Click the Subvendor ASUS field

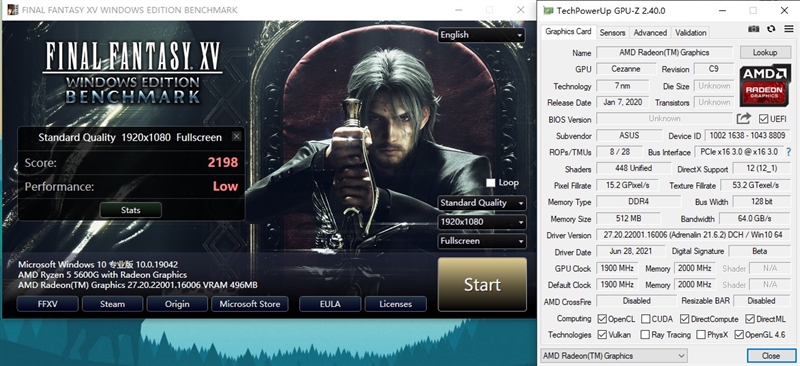click(630, 136)
